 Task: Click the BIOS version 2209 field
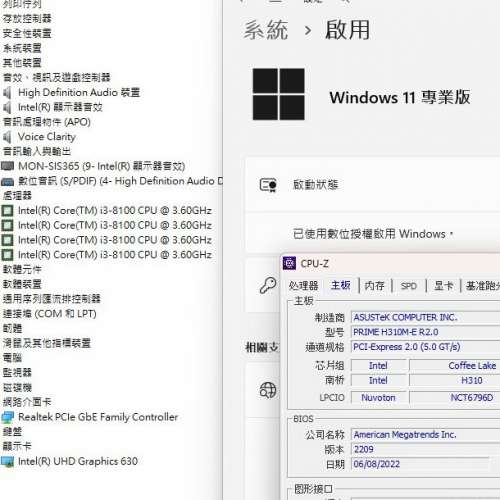[426, 449]
